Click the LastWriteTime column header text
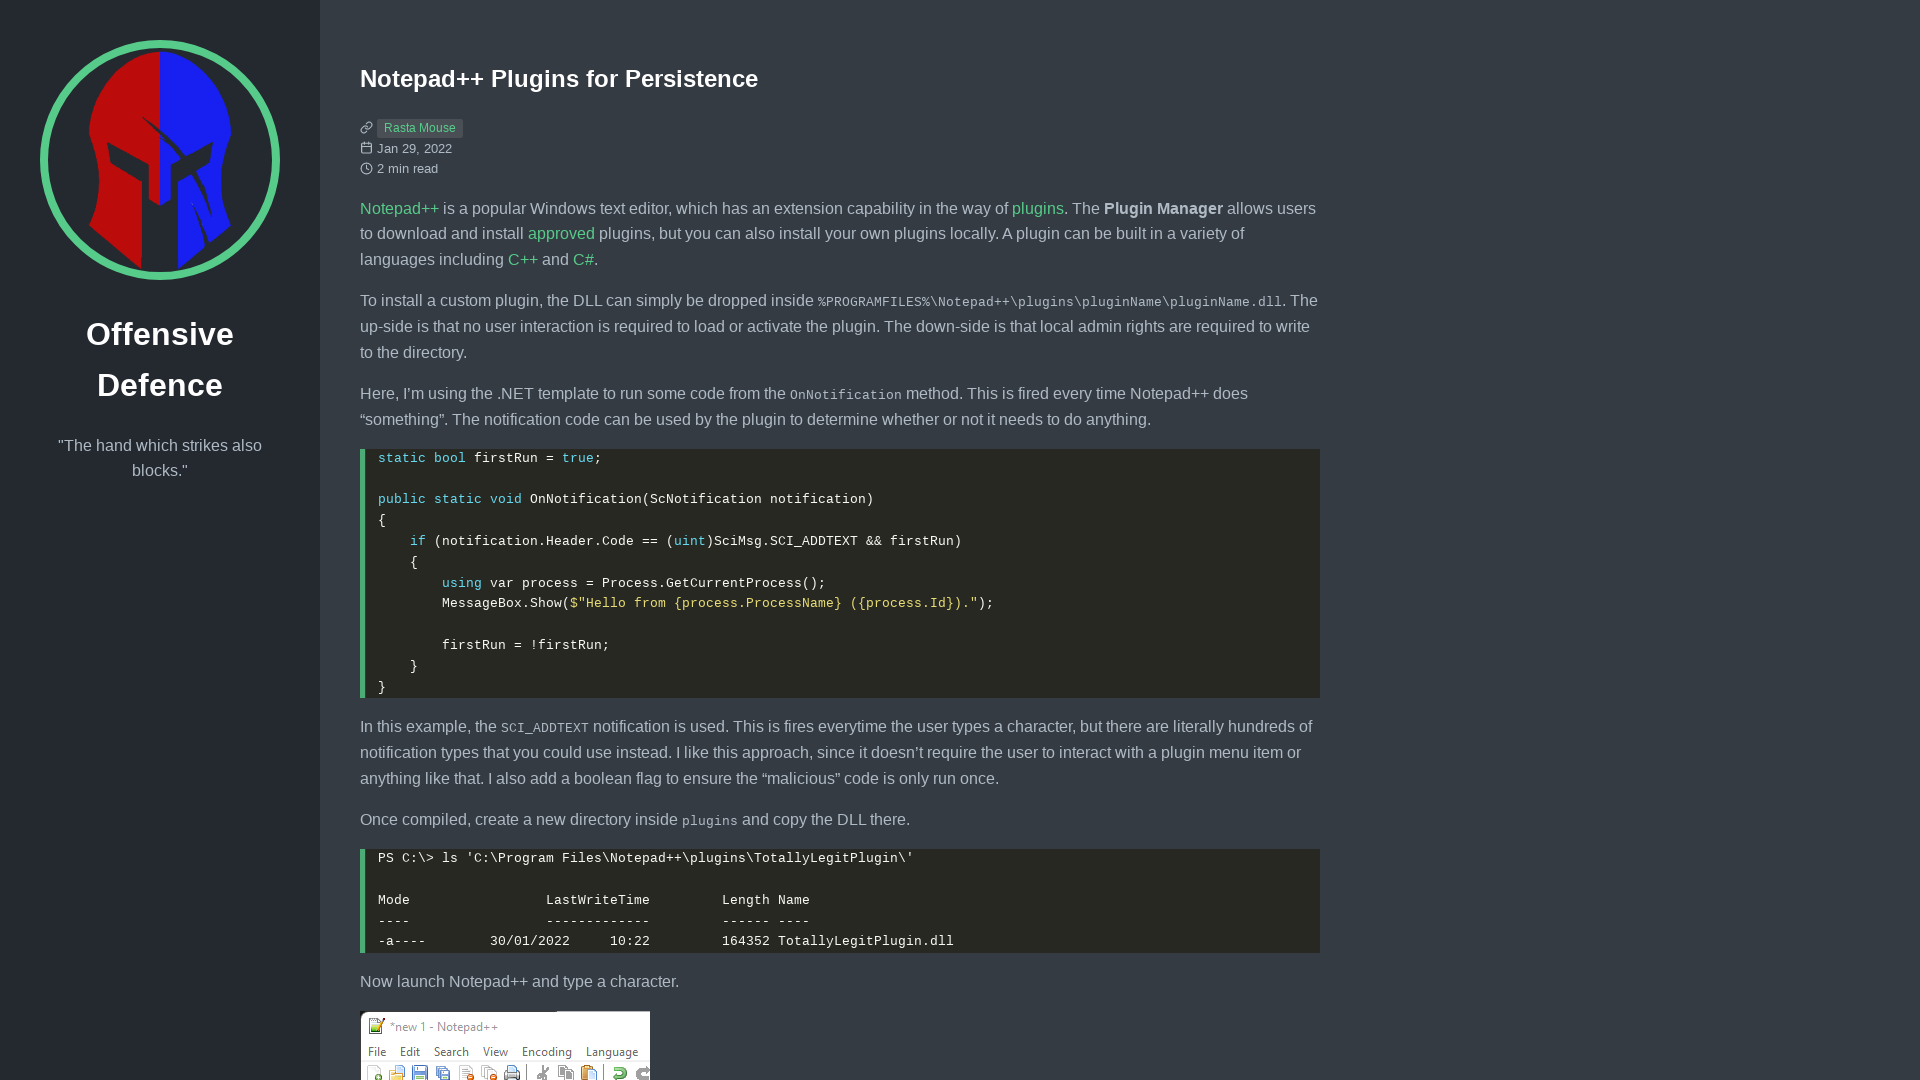1920x1080 pixels. pos(598,900)
